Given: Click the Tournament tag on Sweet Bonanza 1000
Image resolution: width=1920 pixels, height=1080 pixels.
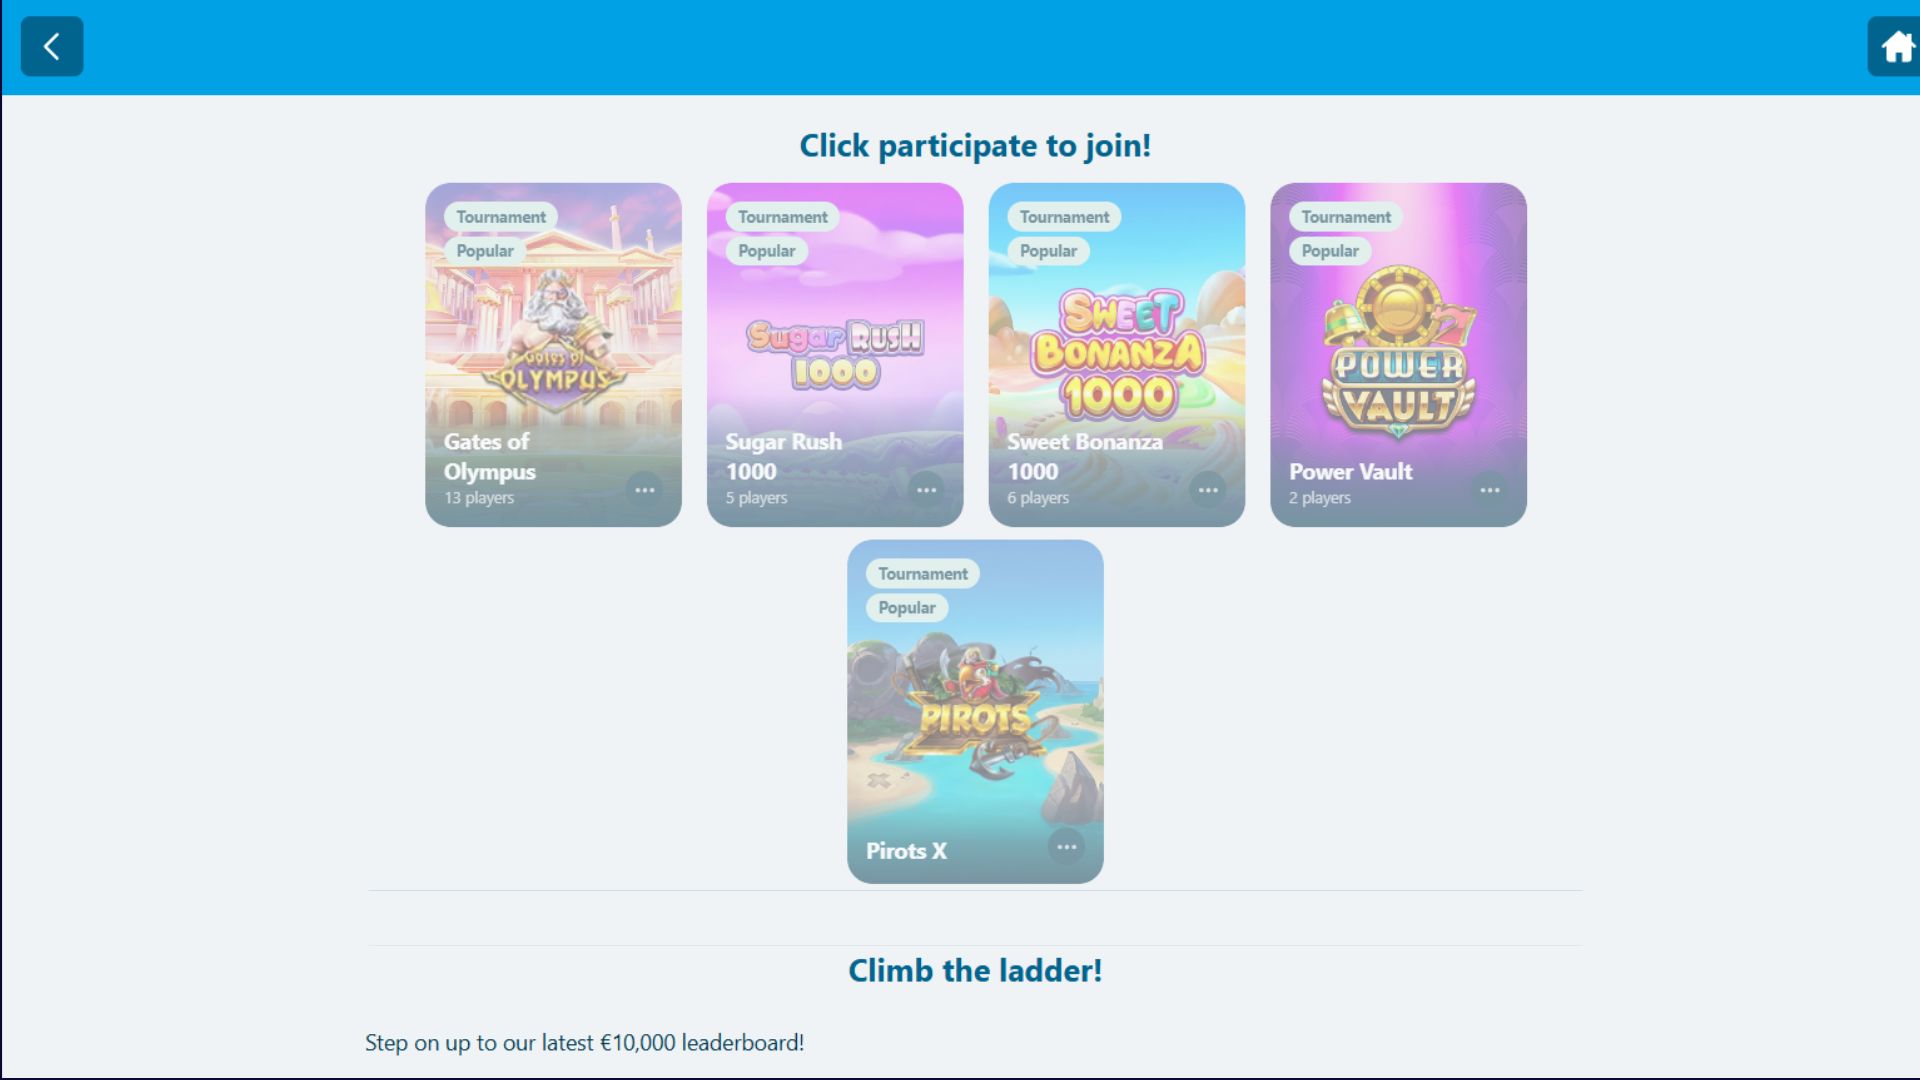Looking at the screenshot, I should point(1064,217).
